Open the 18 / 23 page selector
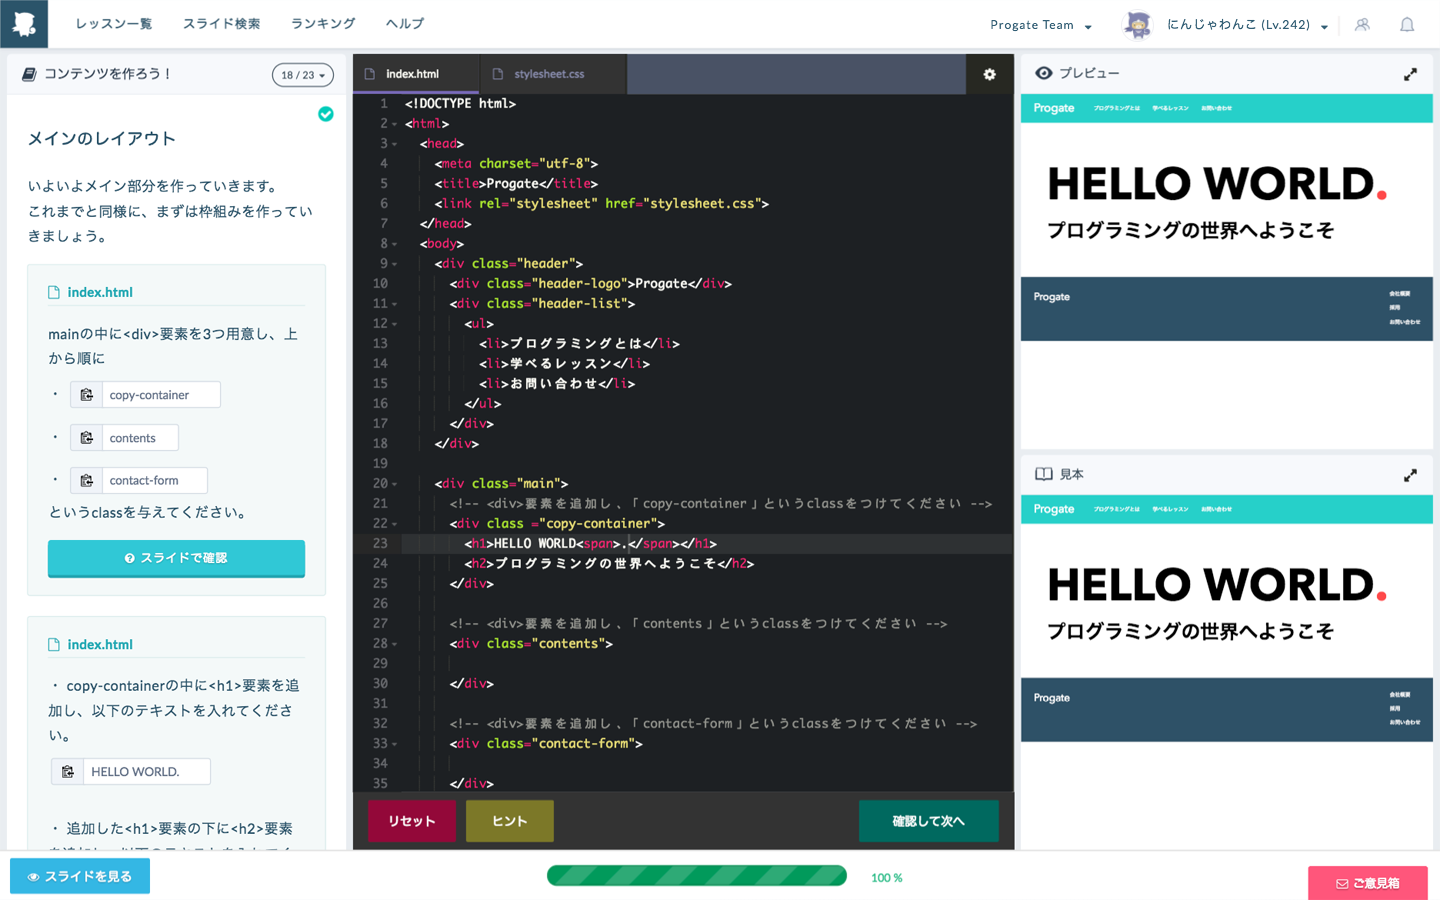Screen dimensions: 1440x900 pyautogui.click(x=303, y=75)
